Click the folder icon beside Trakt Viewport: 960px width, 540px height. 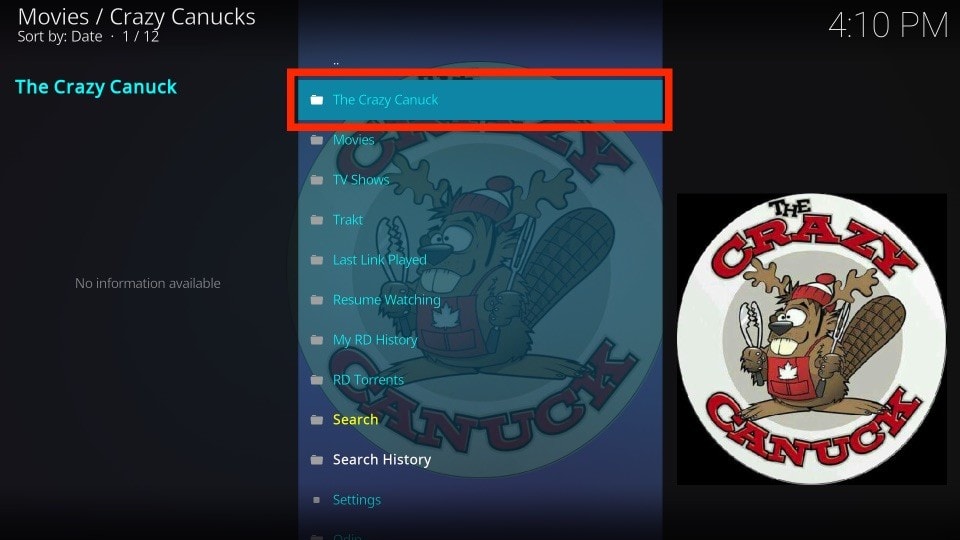[x=317, y=220]
